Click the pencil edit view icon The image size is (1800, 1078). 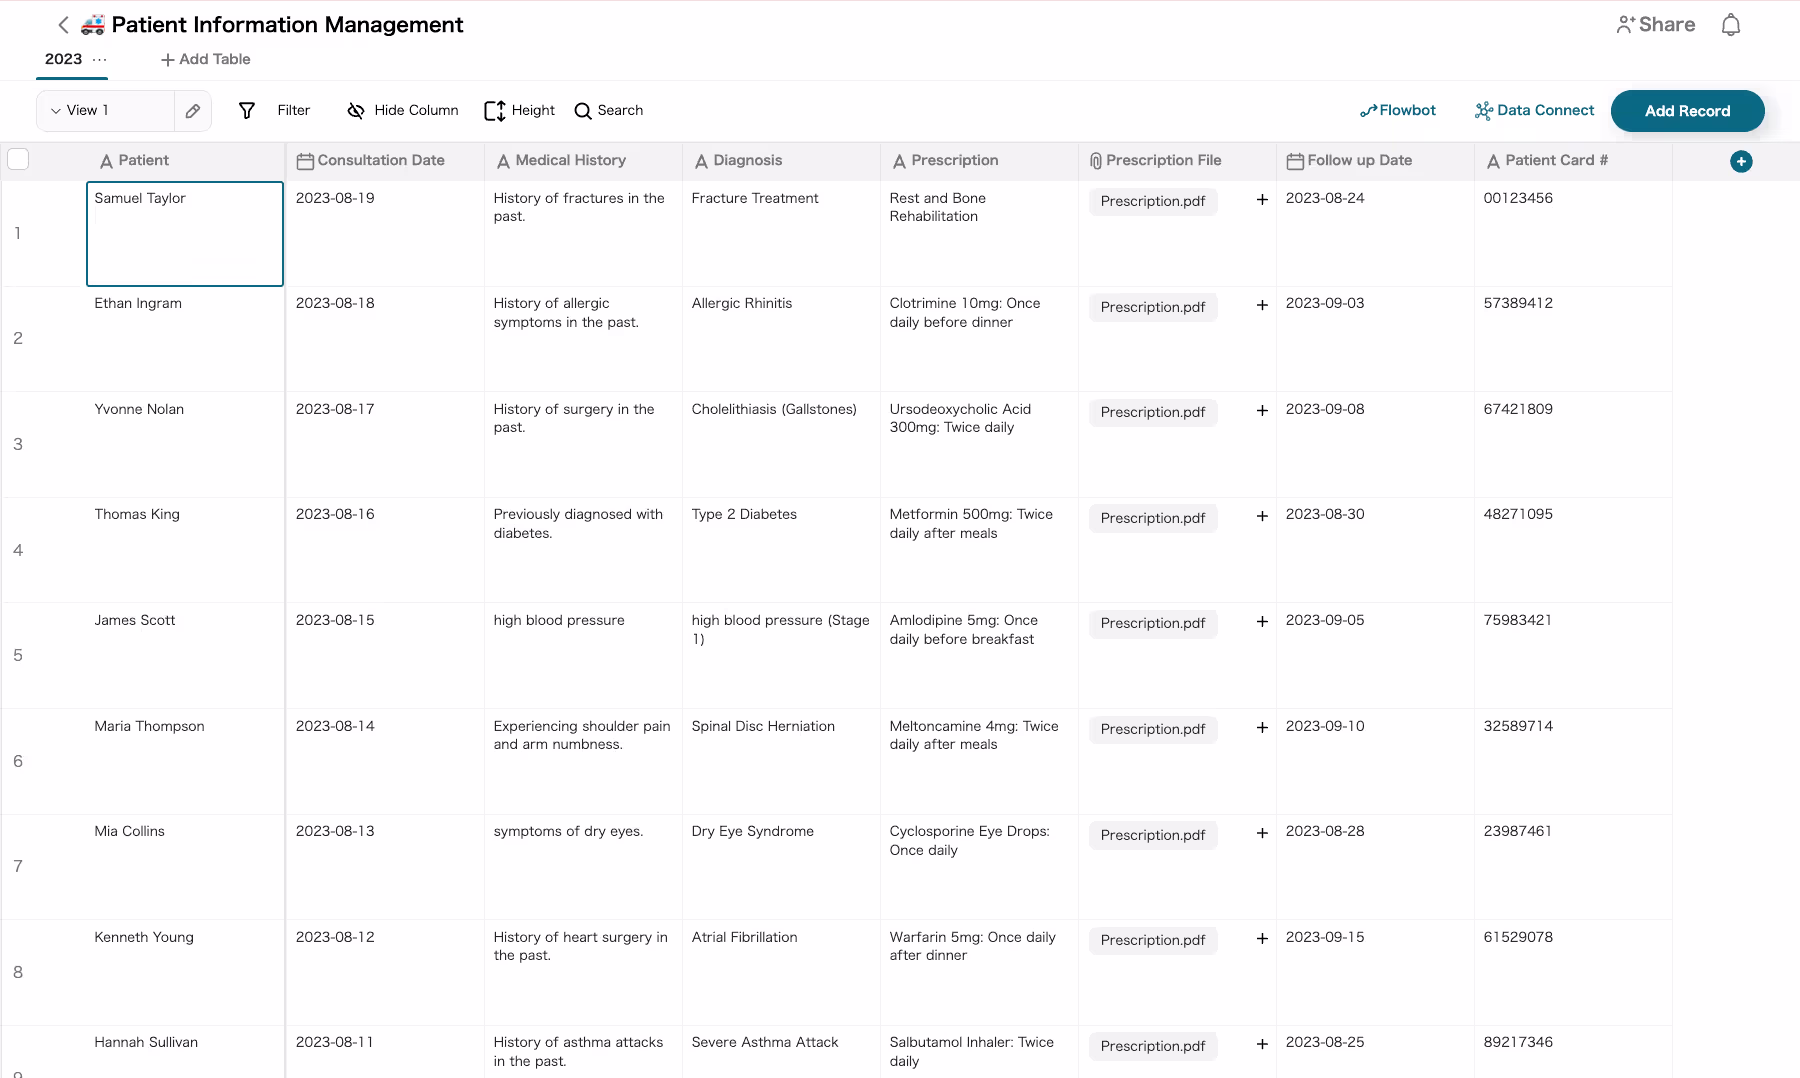coord(193,111)
